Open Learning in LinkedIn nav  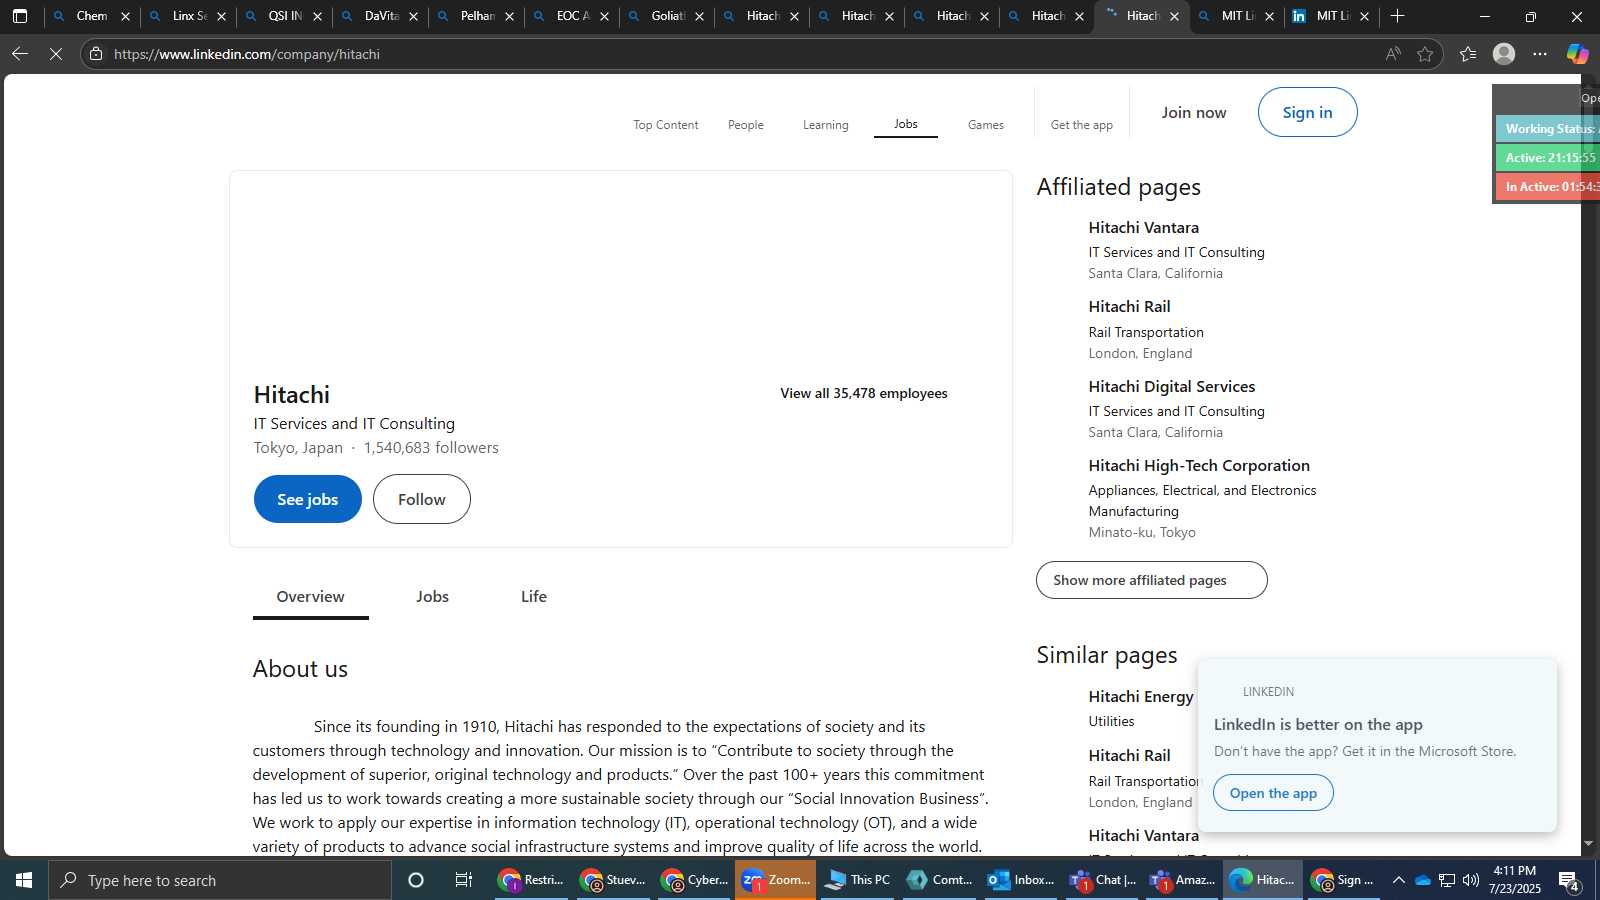click(825, 125)
